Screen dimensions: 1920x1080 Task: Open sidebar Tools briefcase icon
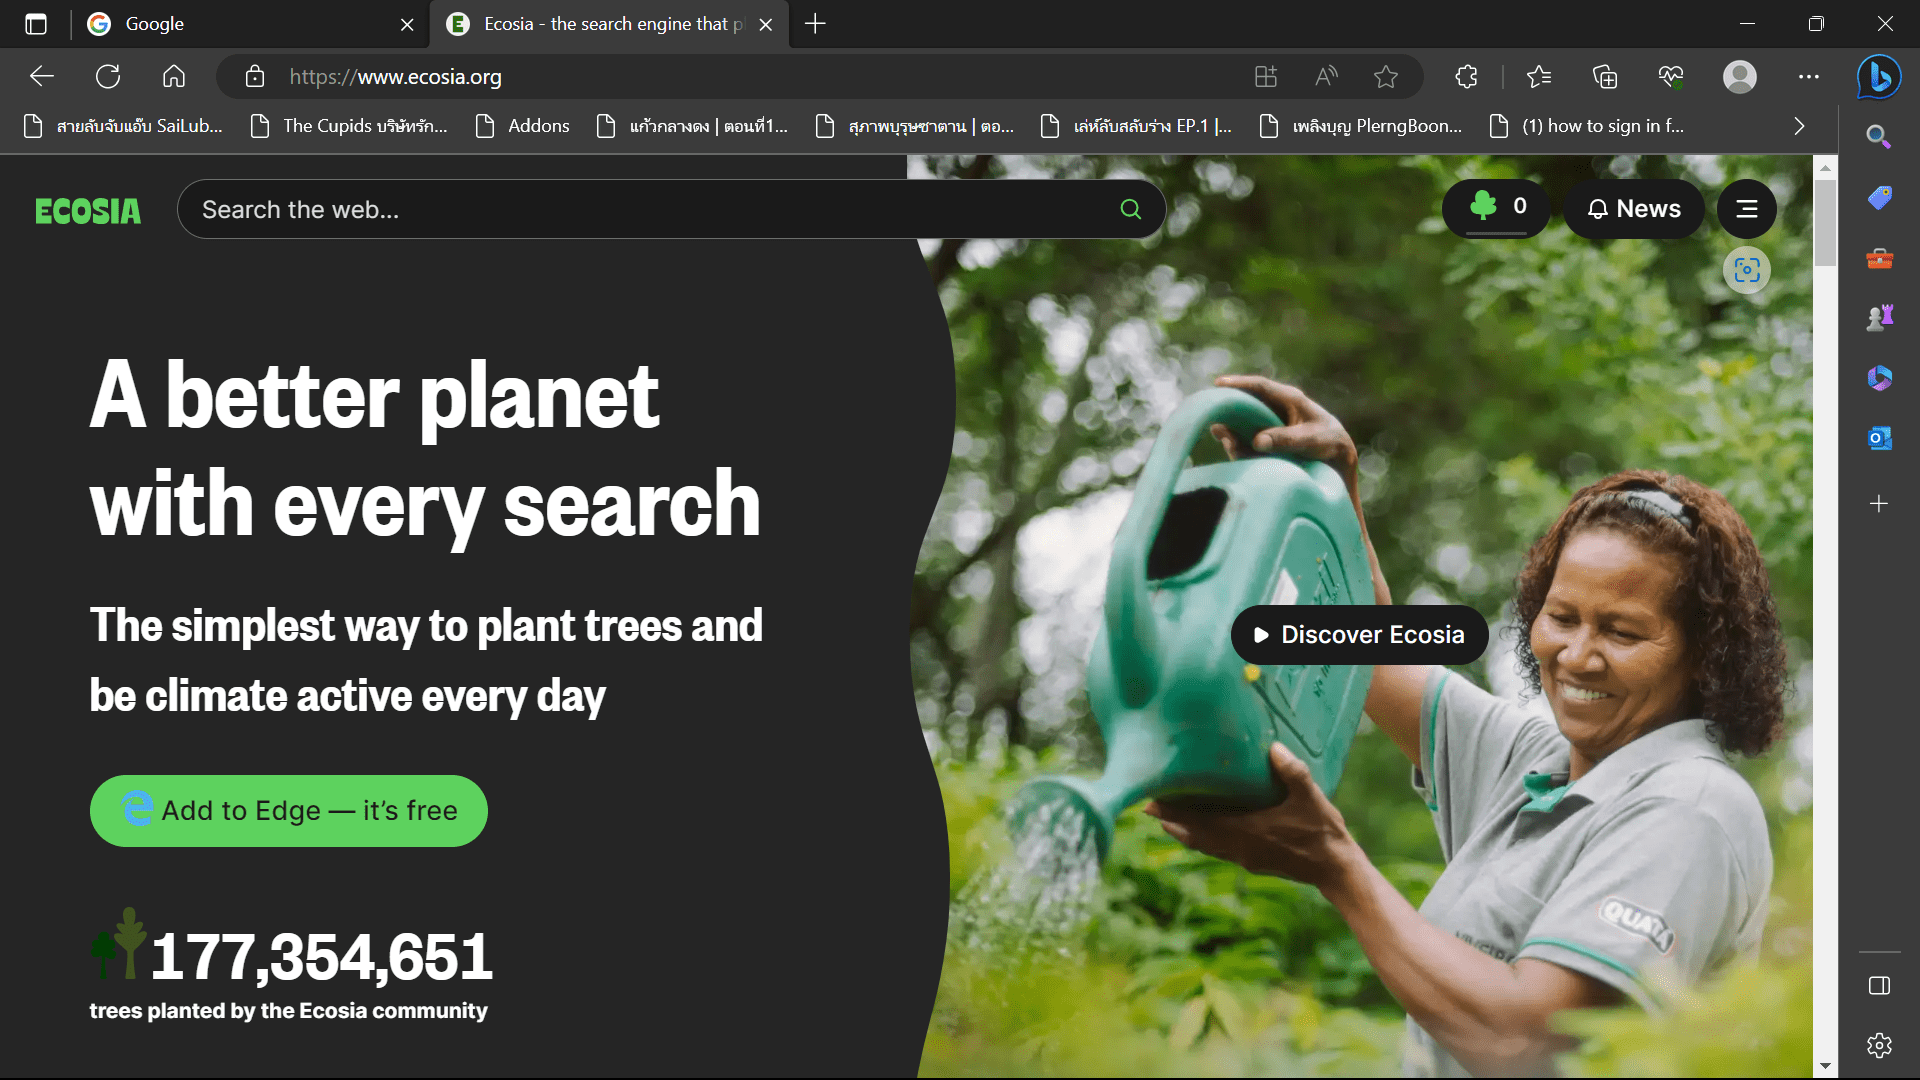pos(1879,258)
